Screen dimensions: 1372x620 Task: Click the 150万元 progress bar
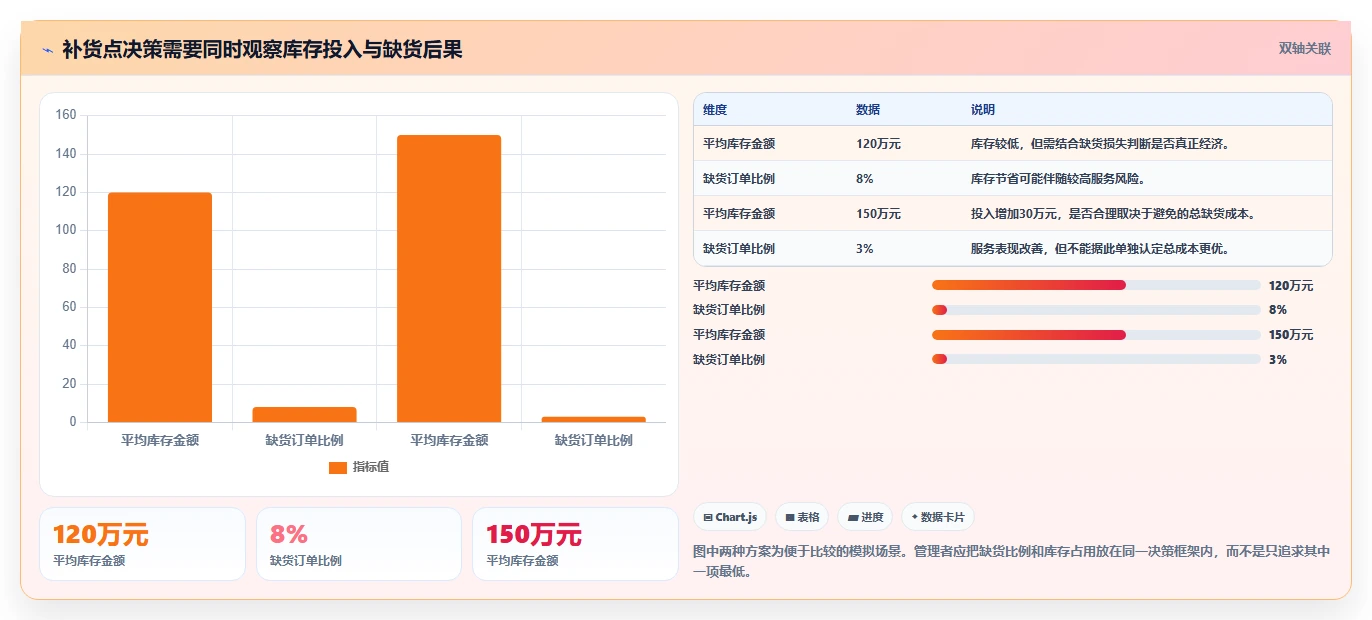click(1096, 335)
